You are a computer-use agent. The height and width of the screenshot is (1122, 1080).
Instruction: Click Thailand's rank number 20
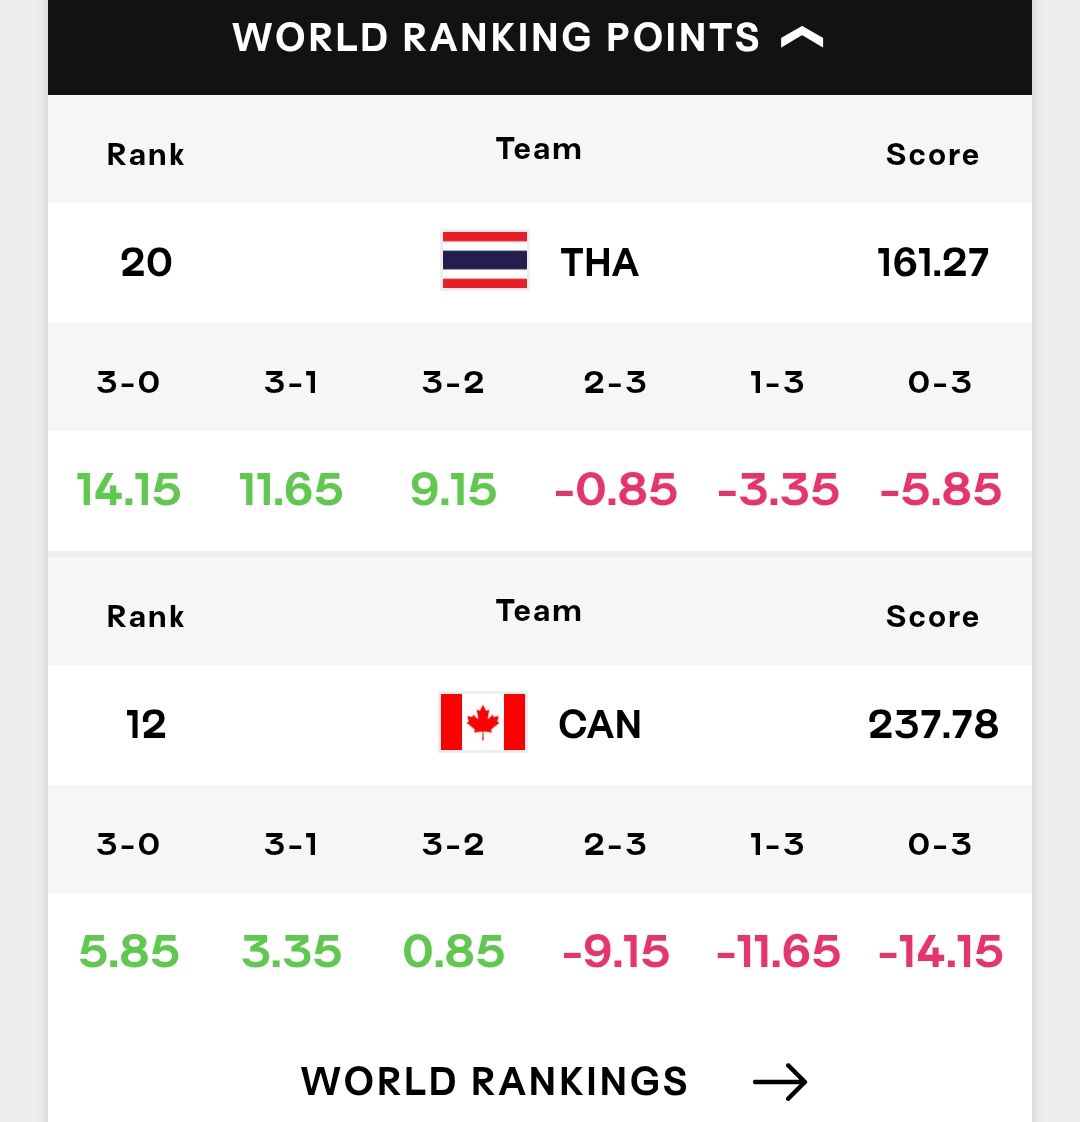(146, 263)
